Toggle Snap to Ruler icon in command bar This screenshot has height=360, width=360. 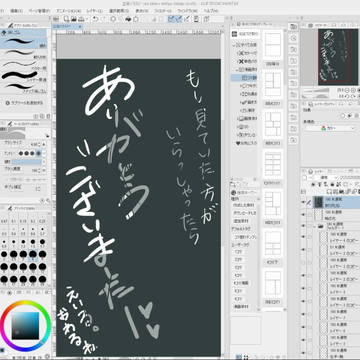[172, 19]
